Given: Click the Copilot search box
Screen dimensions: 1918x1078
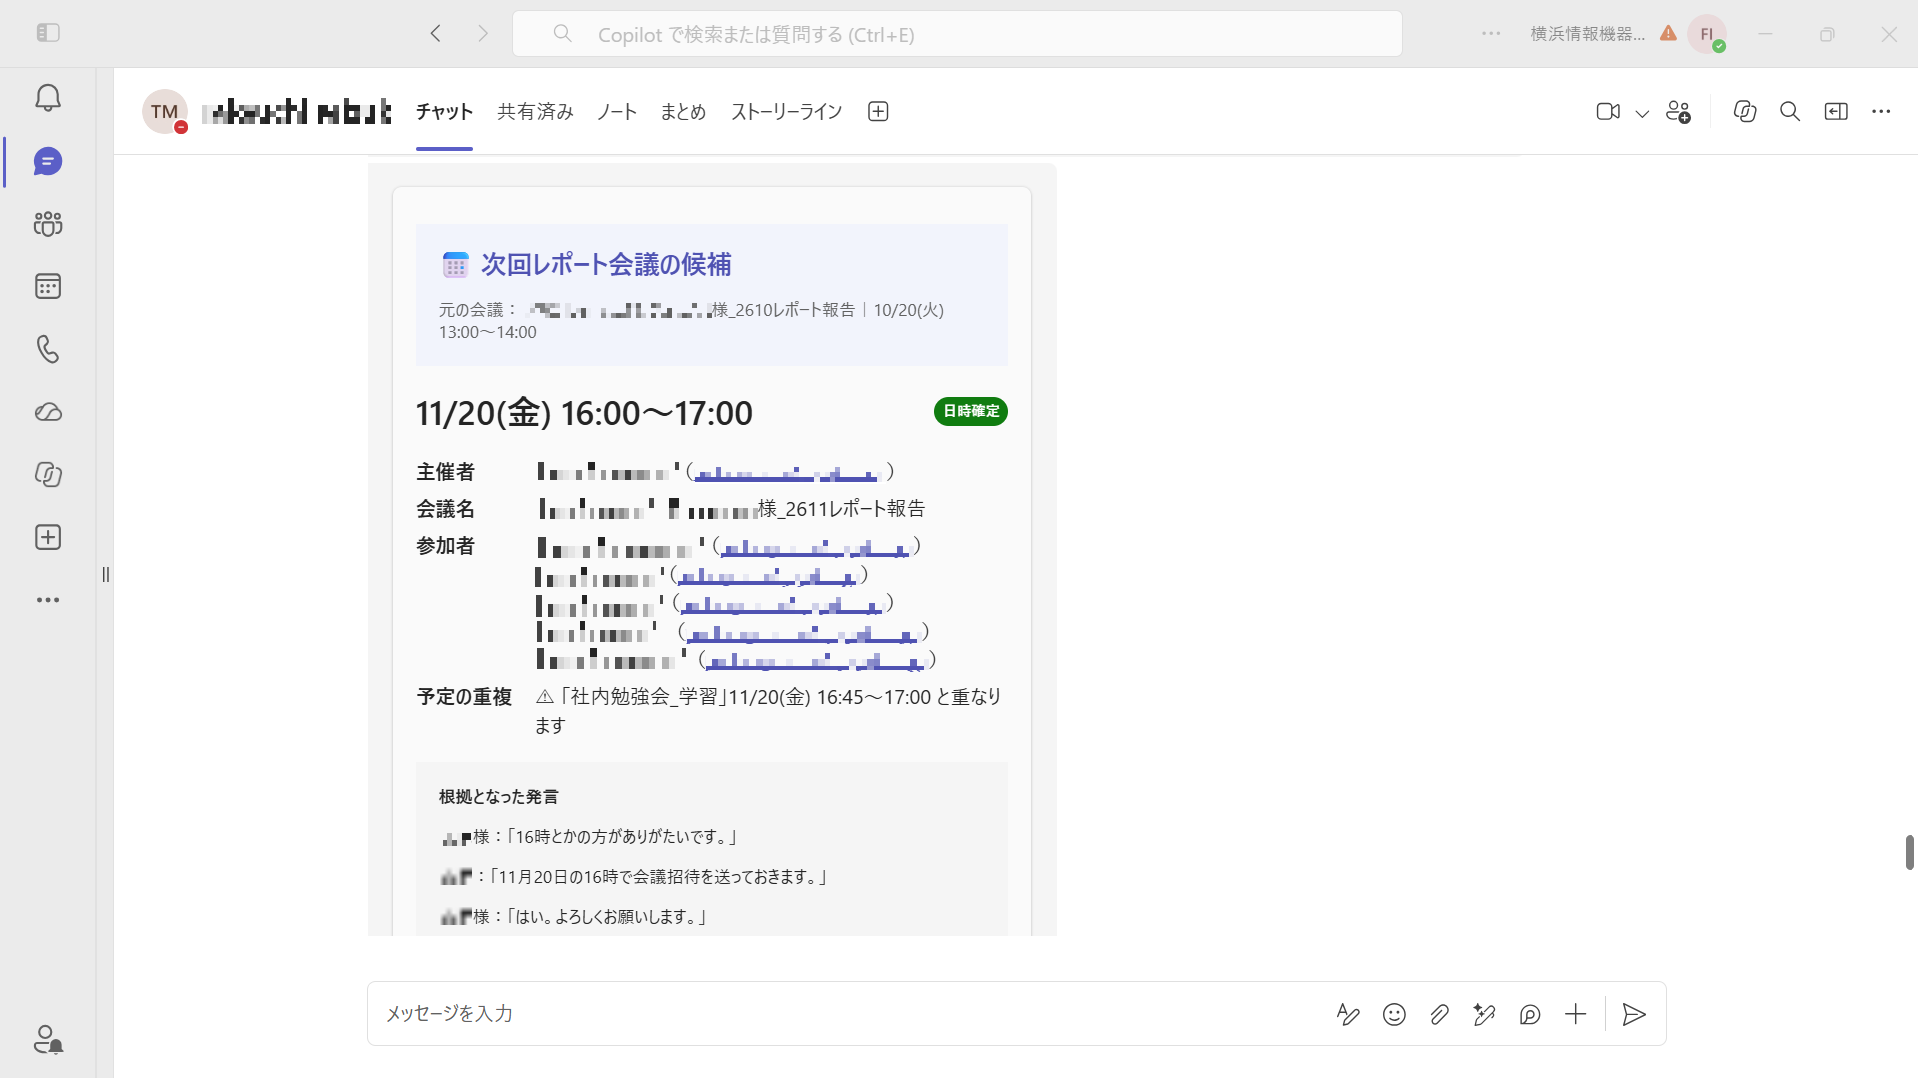Looking at the screenshot, I should 957,34.
